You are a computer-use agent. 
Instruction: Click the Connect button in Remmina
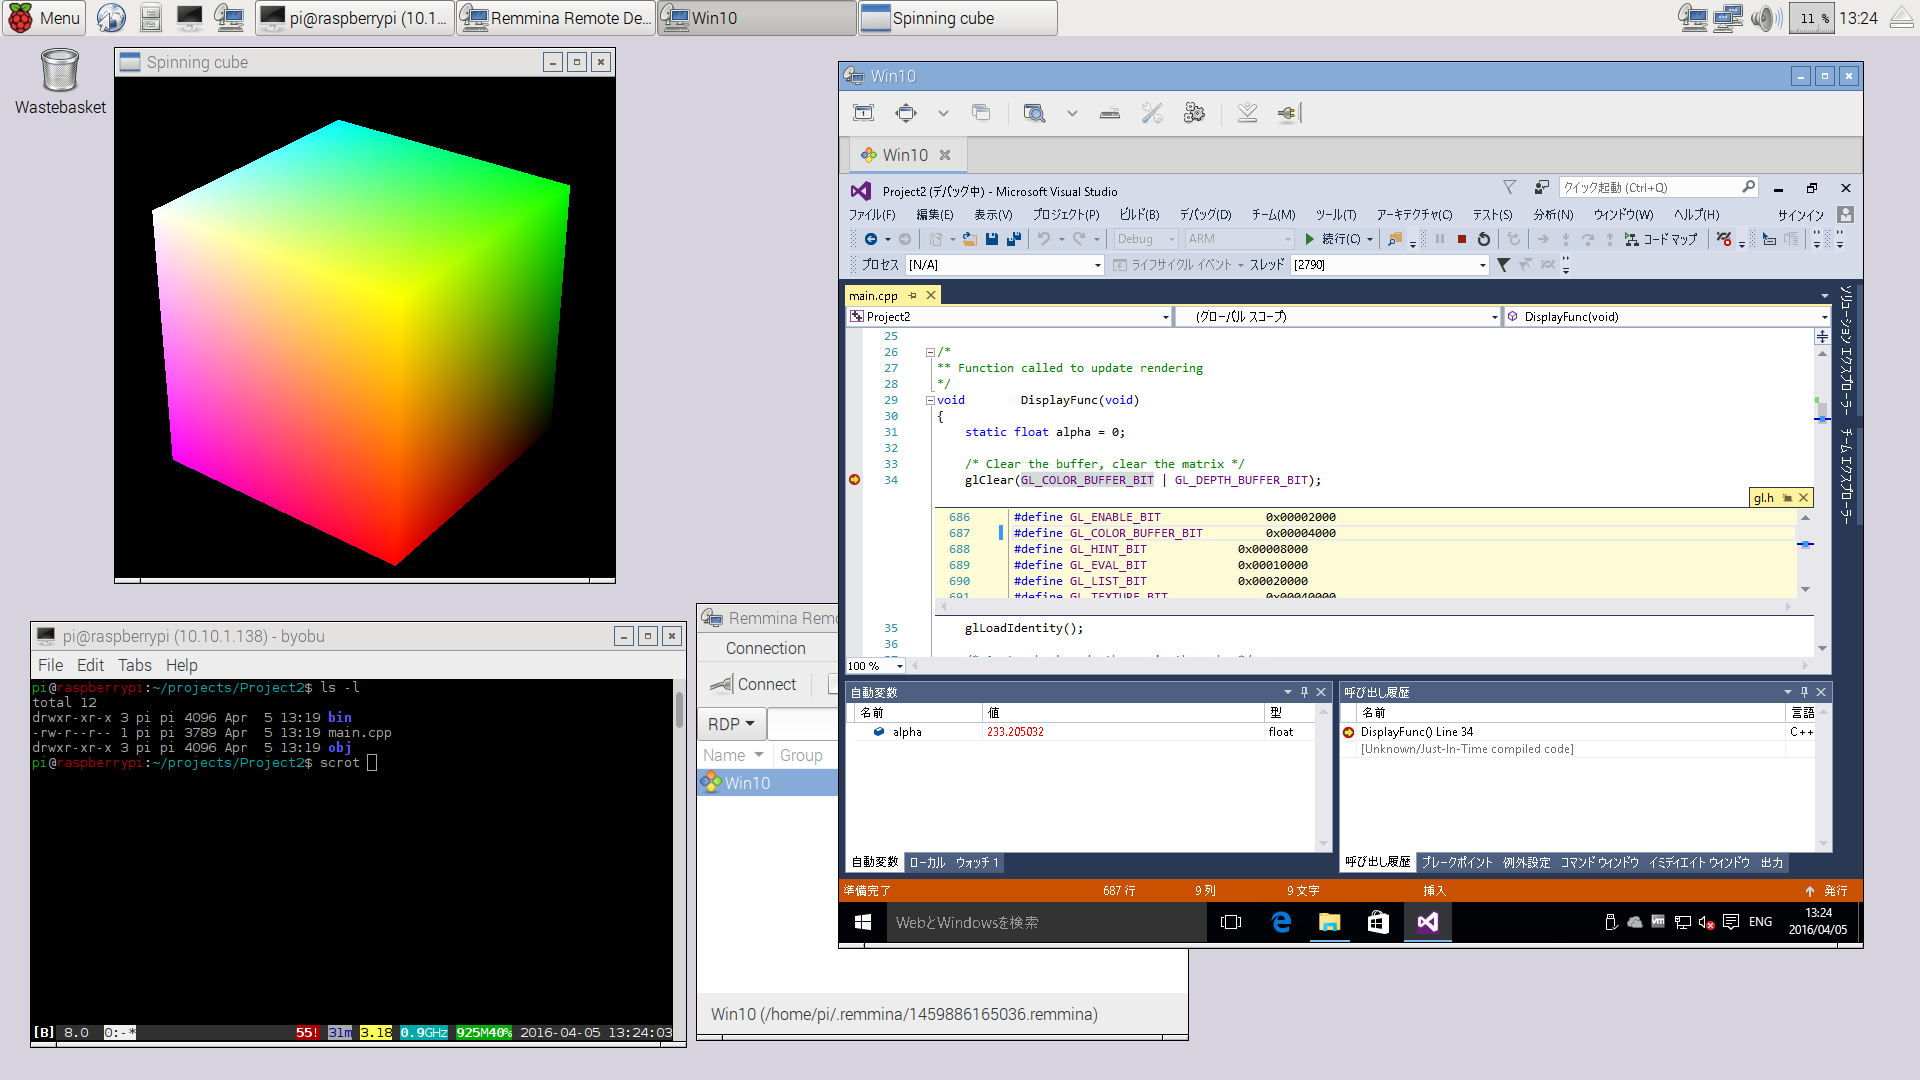pyautogui.click(x=753, y=684)
